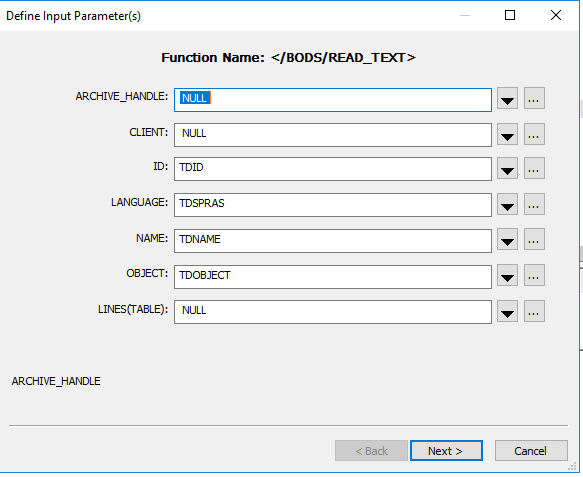Image resolution: width=583 pixels, height=477 pixels.
Task: Focus the OBJECT field containing TDOBJECT
Action: (333, 277)
